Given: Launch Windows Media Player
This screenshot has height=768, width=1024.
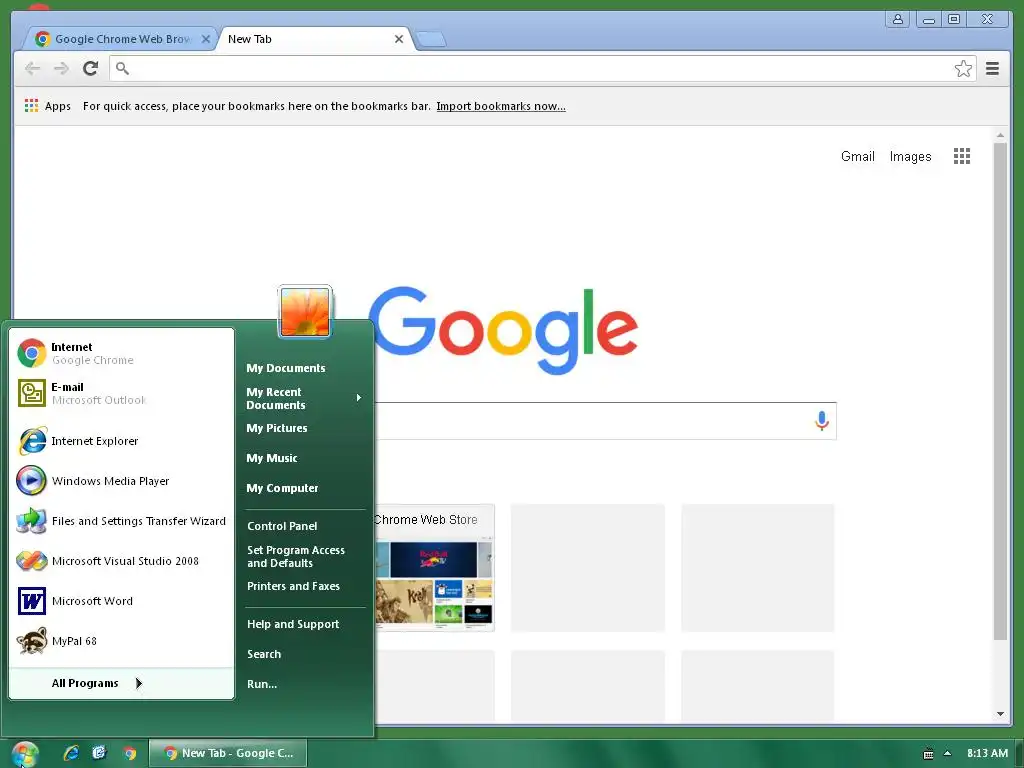Looking at the screenshot, I should pos(121,481).
